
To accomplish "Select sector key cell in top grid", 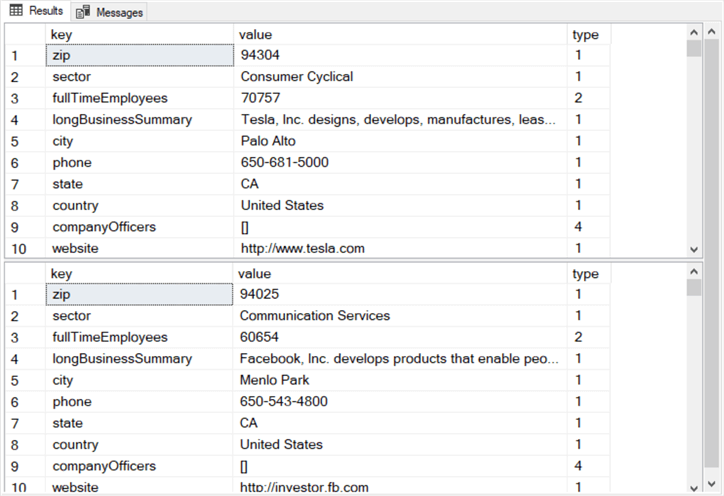I will coord(140,77).
